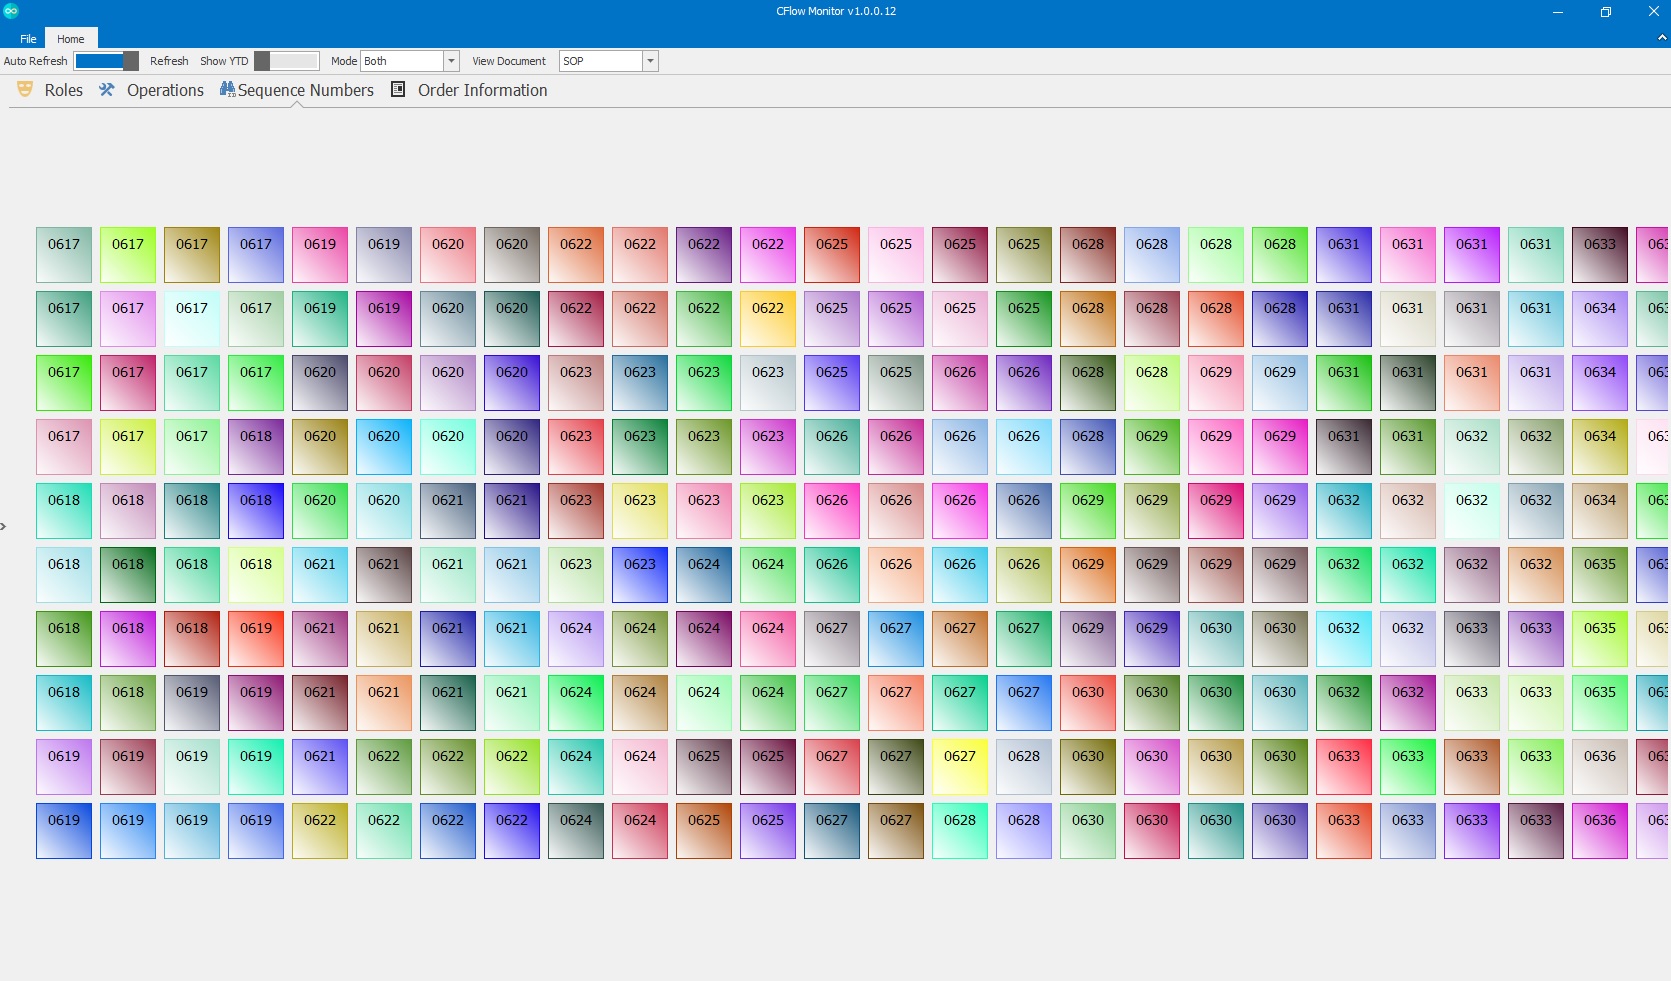Open the View Document dropdown arrow
The height and width of the screenshot is (981, 1671).
(x=650, y=61)
